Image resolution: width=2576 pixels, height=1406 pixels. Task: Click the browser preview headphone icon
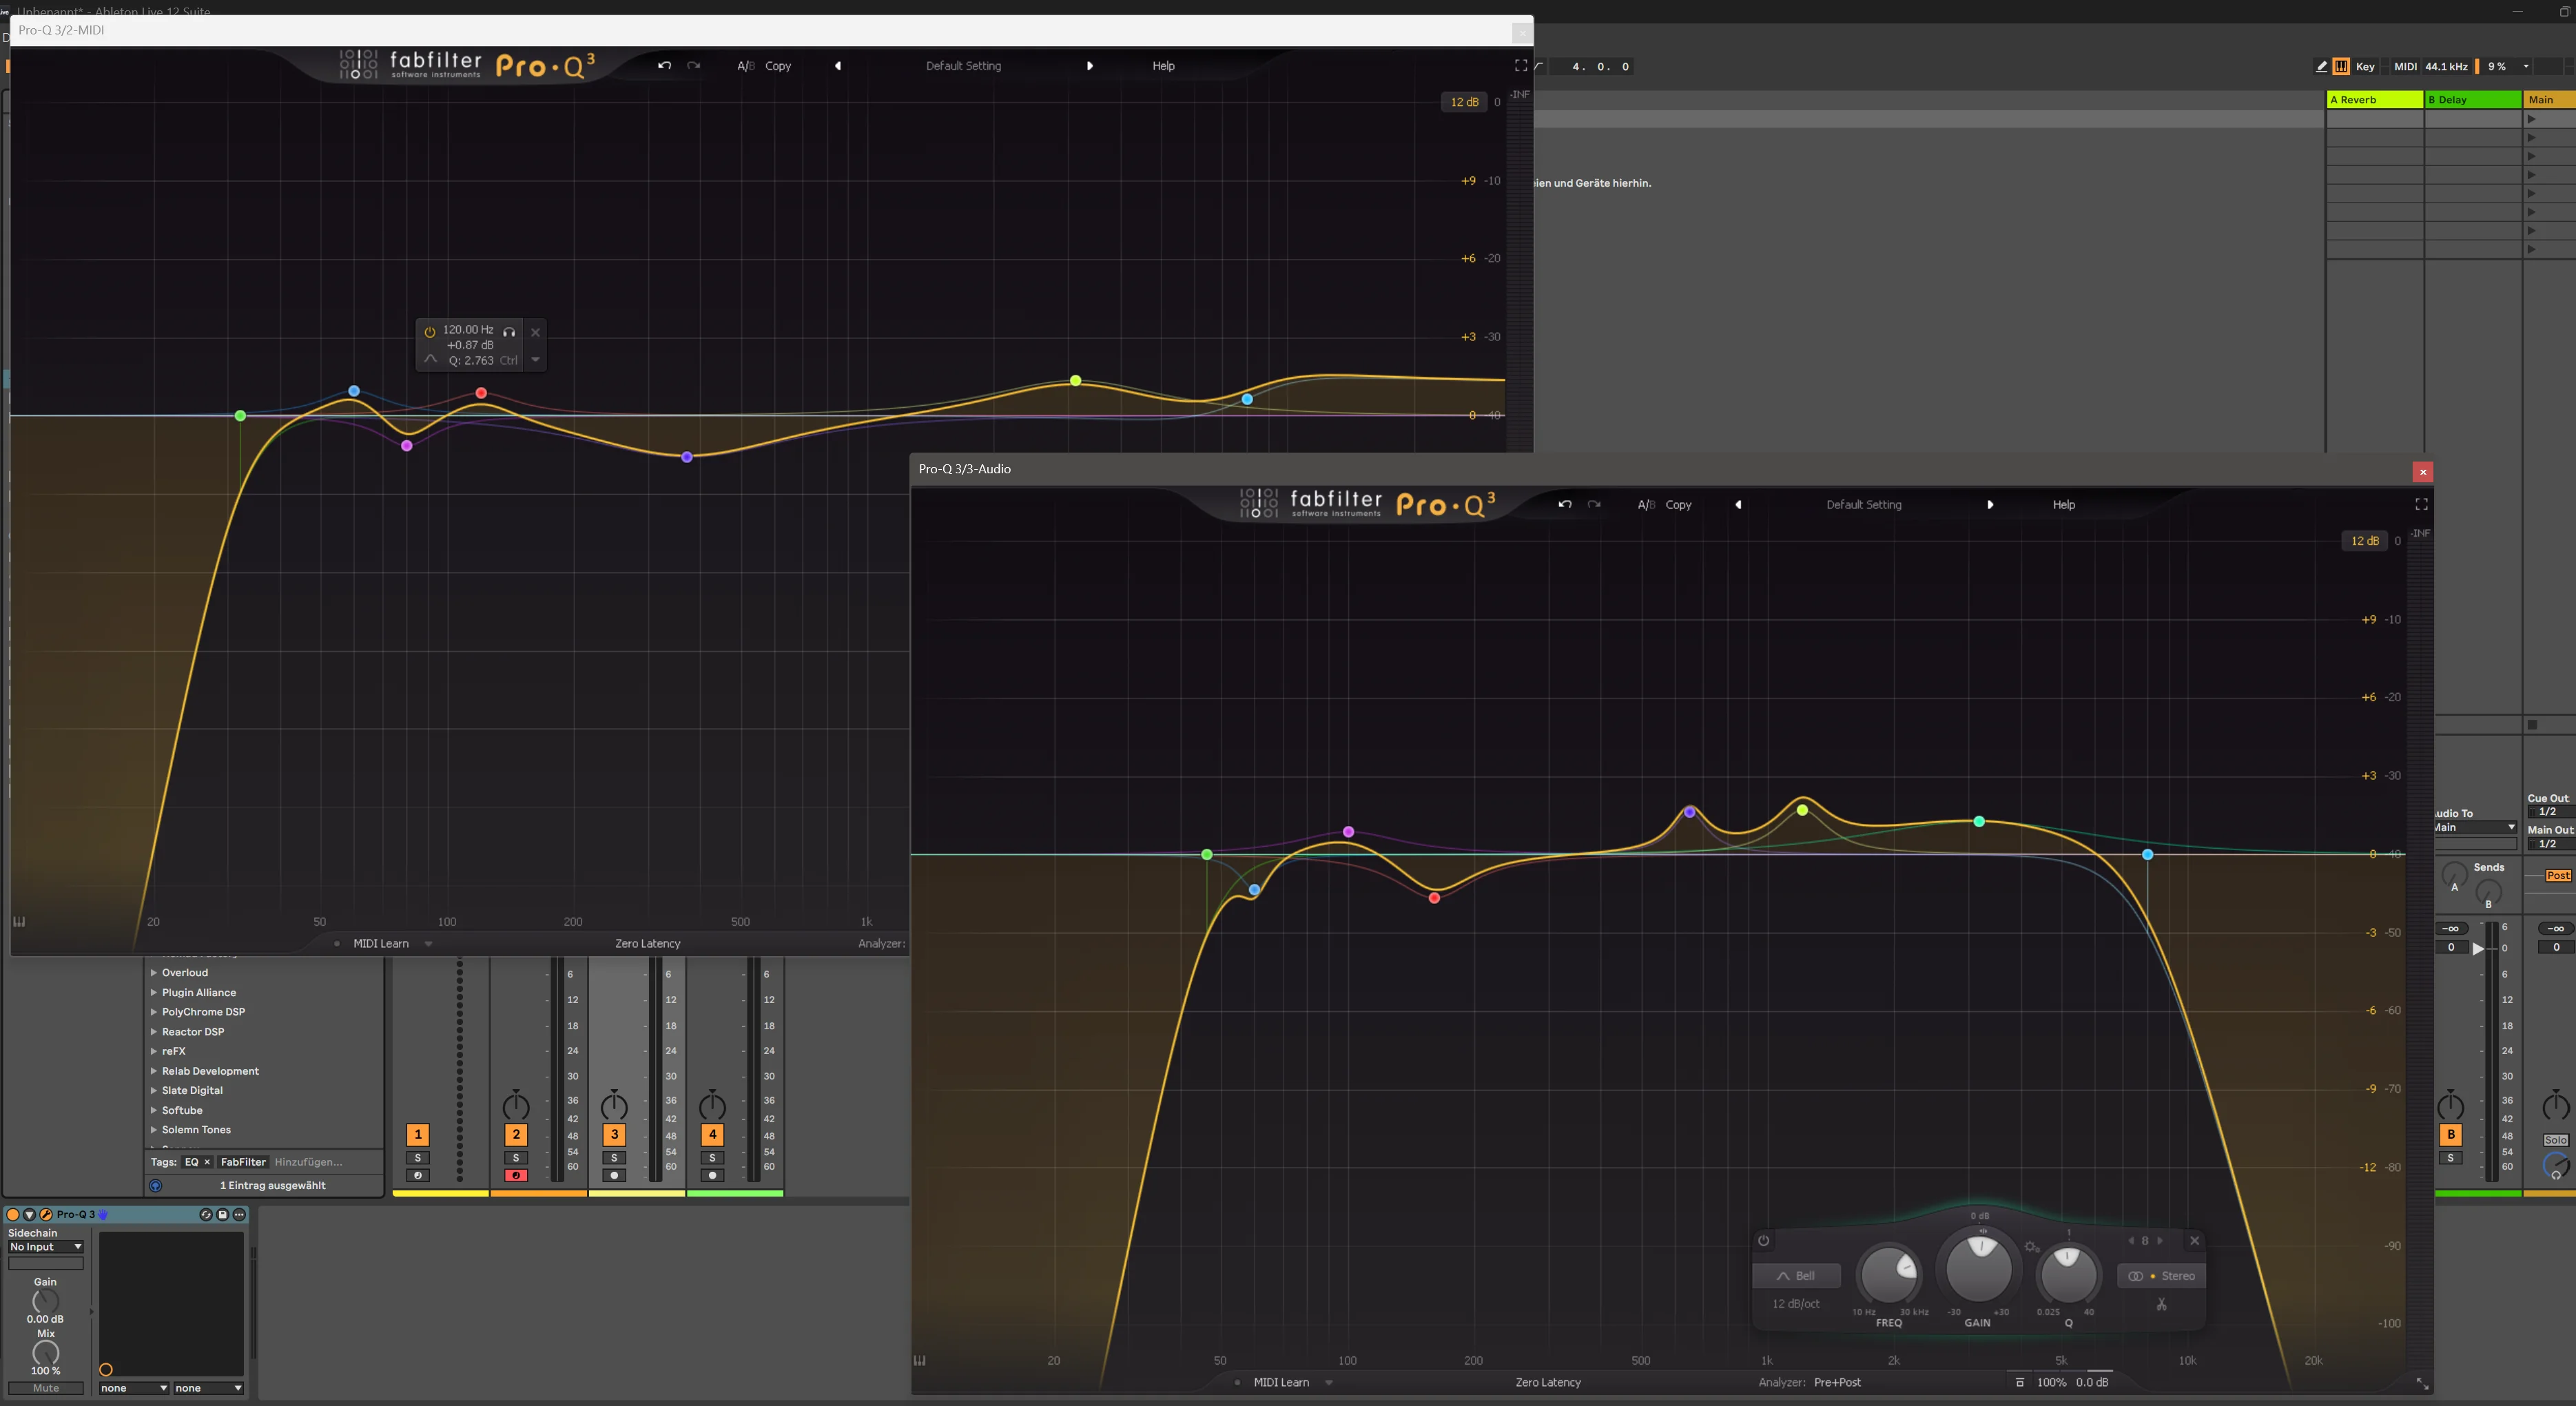[x=155, y=1185]
